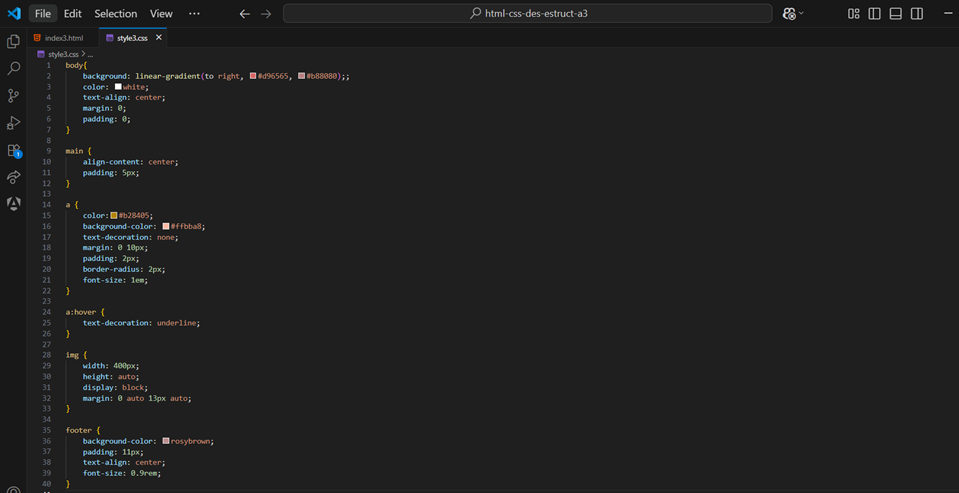The height and width of the screenshot is (493, 959).
Task: Click the footer selector on line 35
Action: click(x=78, y=430)
